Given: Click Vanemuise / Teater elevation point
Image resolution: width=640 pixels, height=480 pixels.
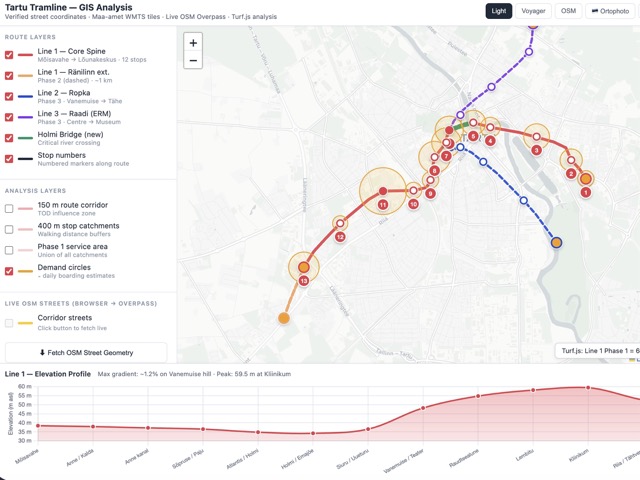Looking at the screenshot, I should point(423,408).
